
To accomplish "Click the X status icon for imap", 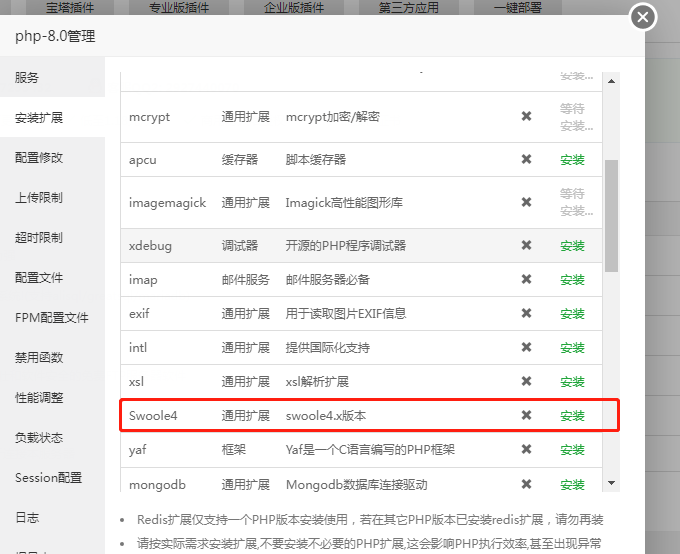I will [526, 279].
